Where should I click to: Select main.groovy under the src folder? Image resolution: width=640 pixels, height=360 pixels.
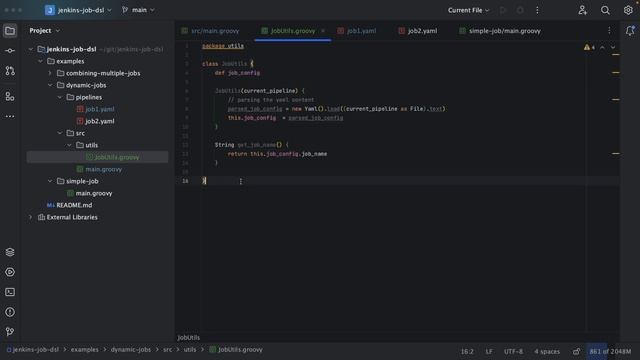pyautogui.click(x=99, y=169)
